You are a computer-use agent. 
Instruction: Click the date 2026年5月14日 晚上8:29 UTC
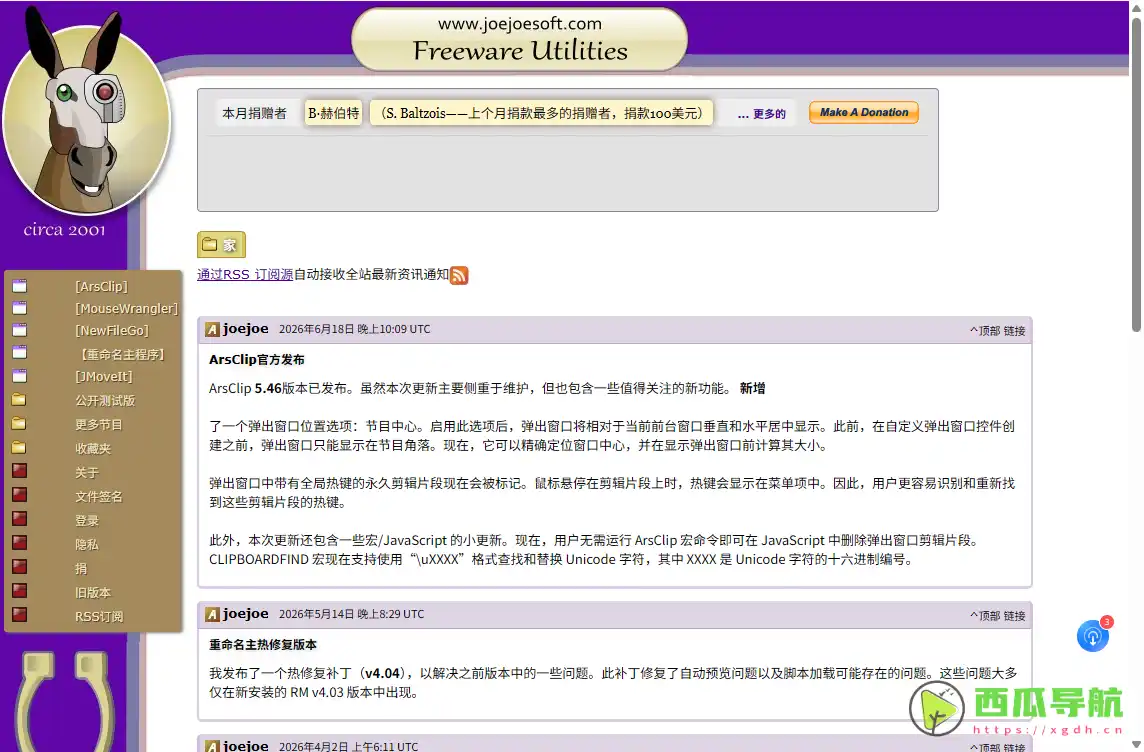351,614
